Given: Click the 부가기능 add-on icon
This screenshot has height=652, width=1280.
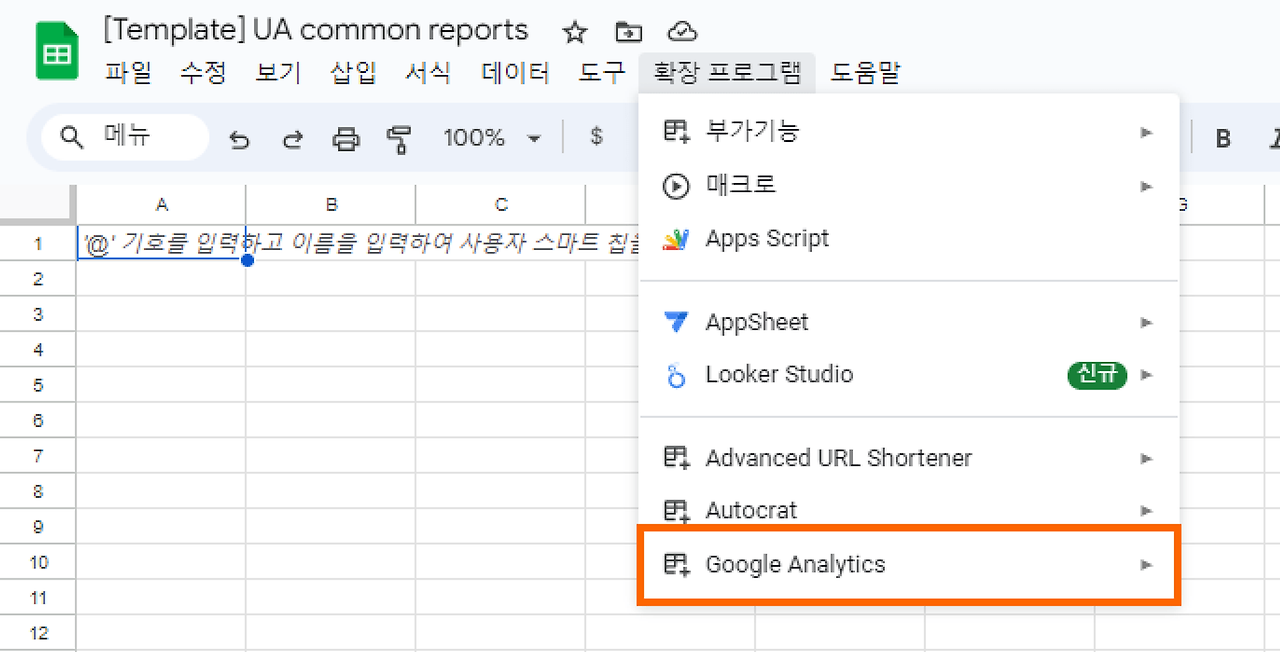Looking at the screenshot, I should coord(677,131).
